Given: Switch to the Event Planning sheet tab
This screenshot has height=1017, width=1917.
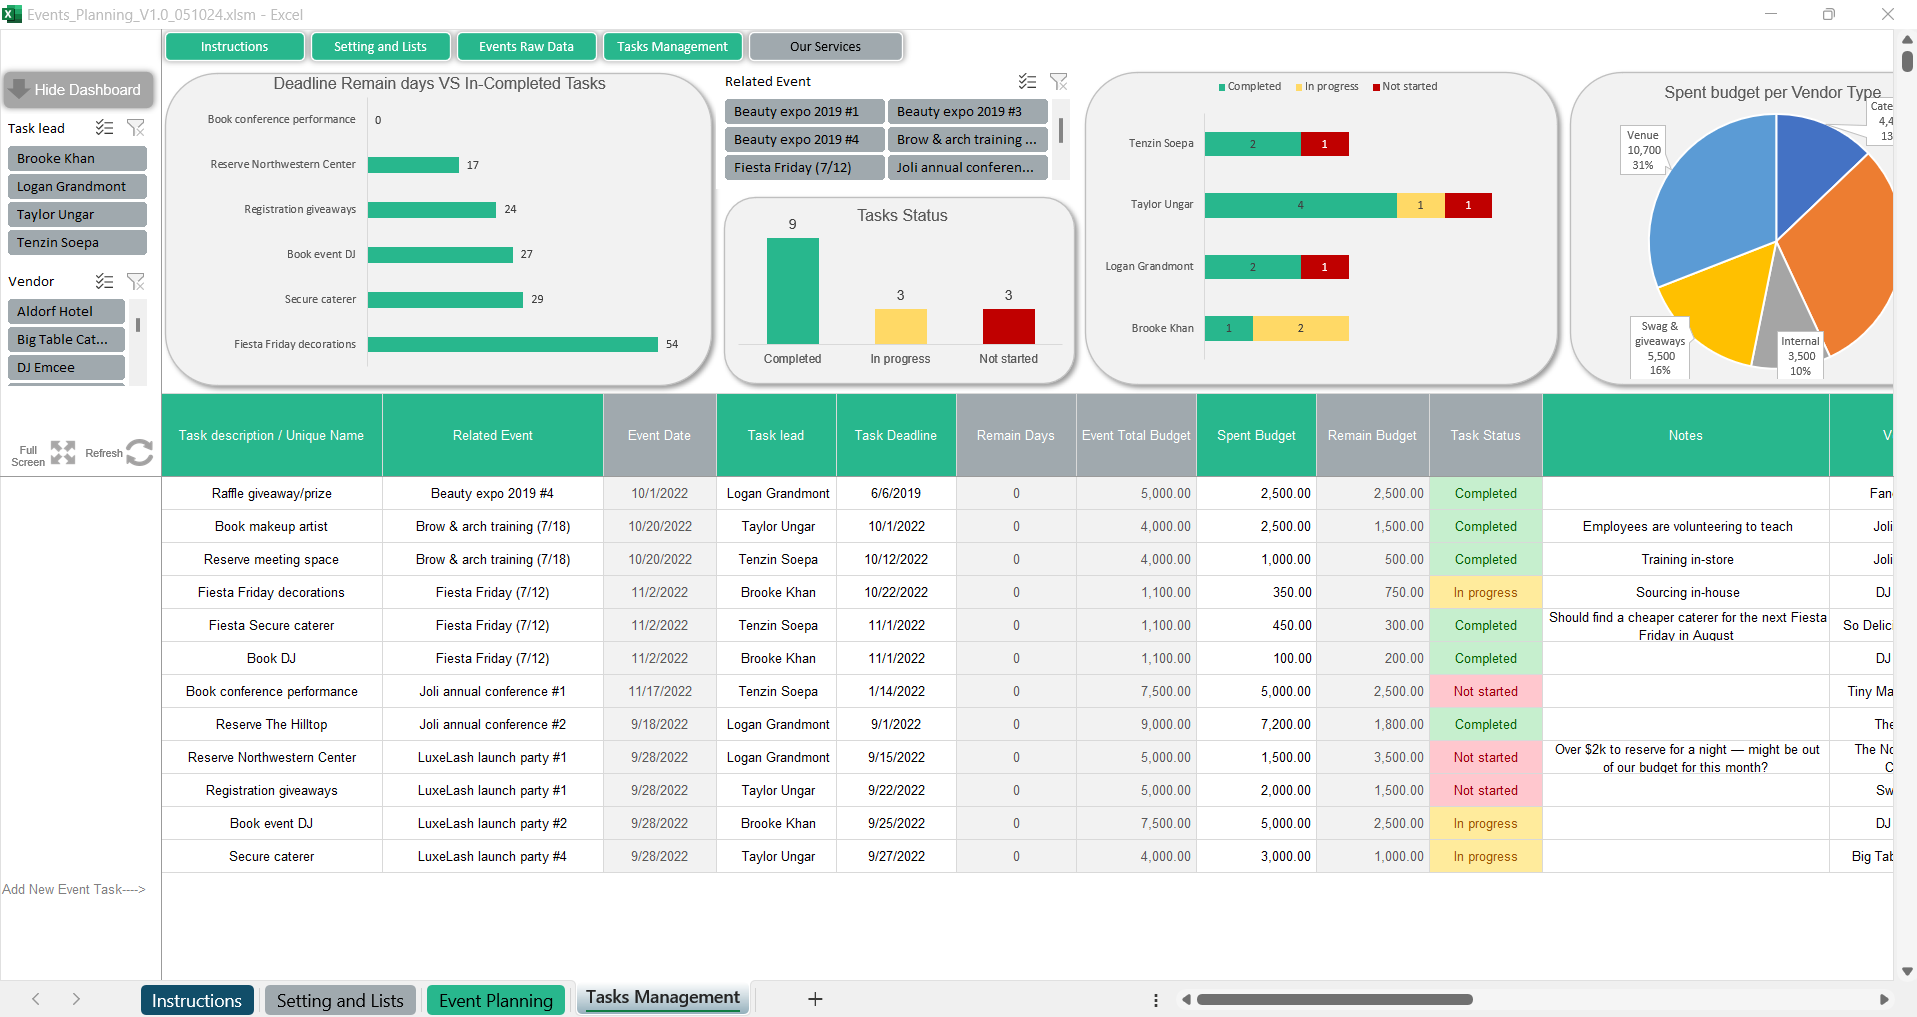Looking at the screenshot, I should point(495,1000).
